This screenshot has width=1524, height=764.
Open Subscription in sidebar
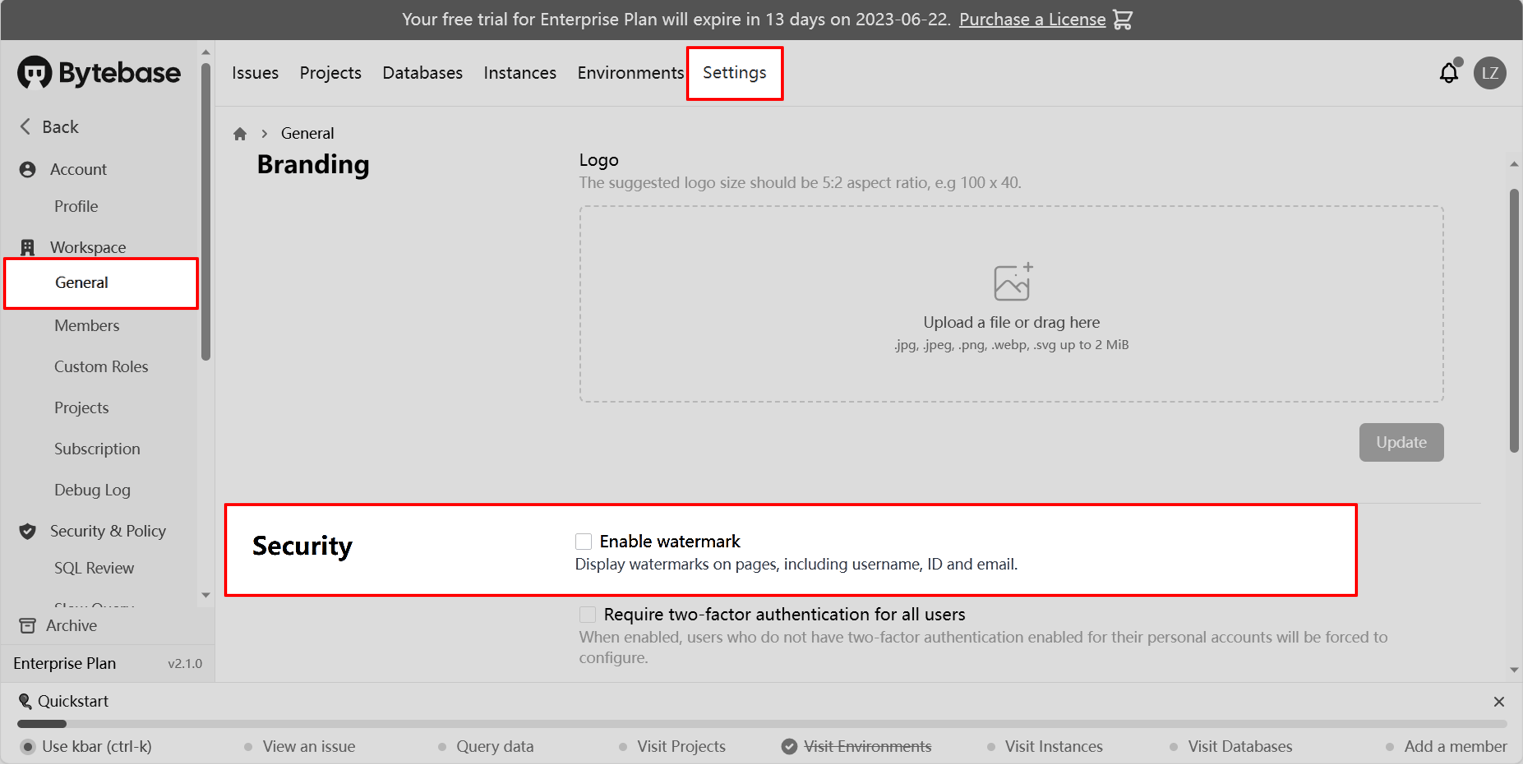tap(97, 449)
